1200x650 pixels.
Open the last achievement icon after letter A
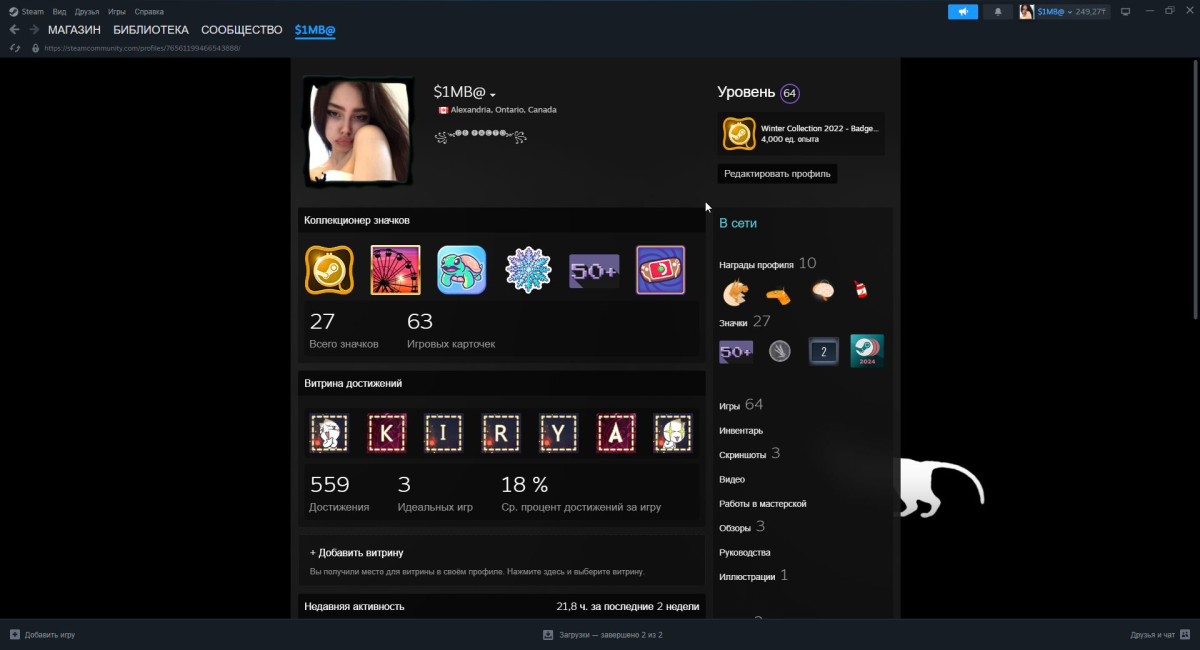pyautogui.click(x=673, y=433)
